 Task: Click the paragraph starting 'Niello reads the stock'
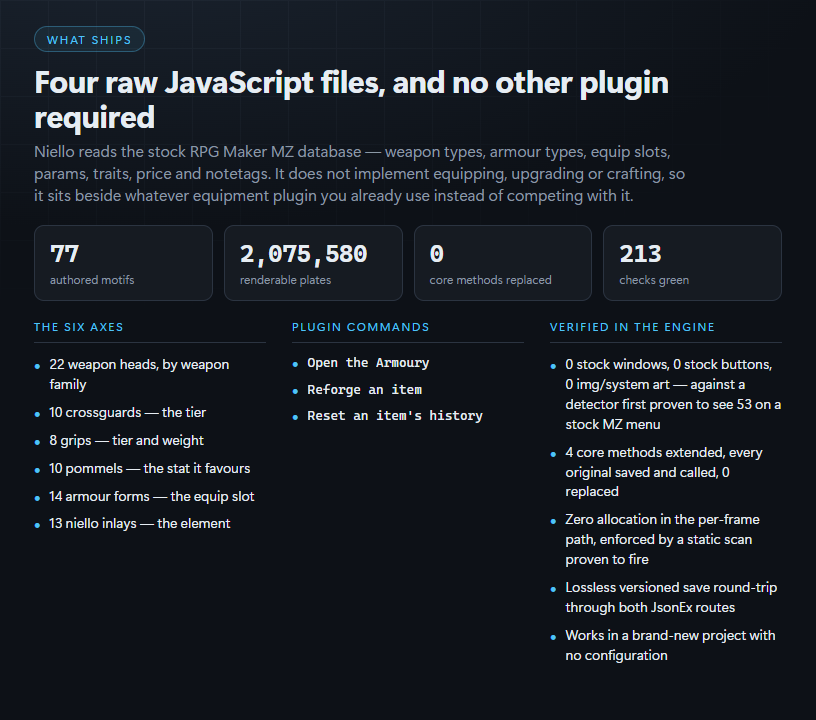click(x=359, y=174)
